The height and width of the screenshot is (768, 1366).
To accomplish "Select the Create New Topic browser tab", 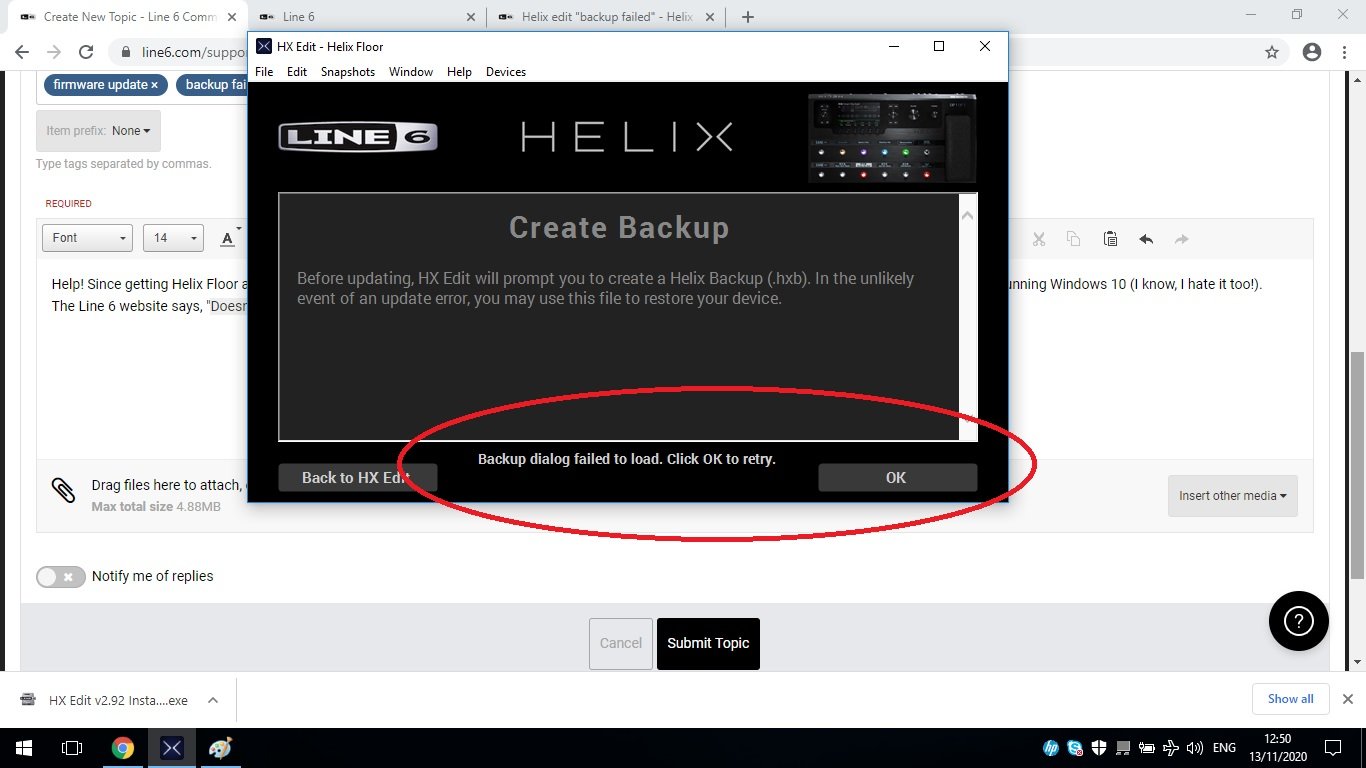I will click(127, 17).
